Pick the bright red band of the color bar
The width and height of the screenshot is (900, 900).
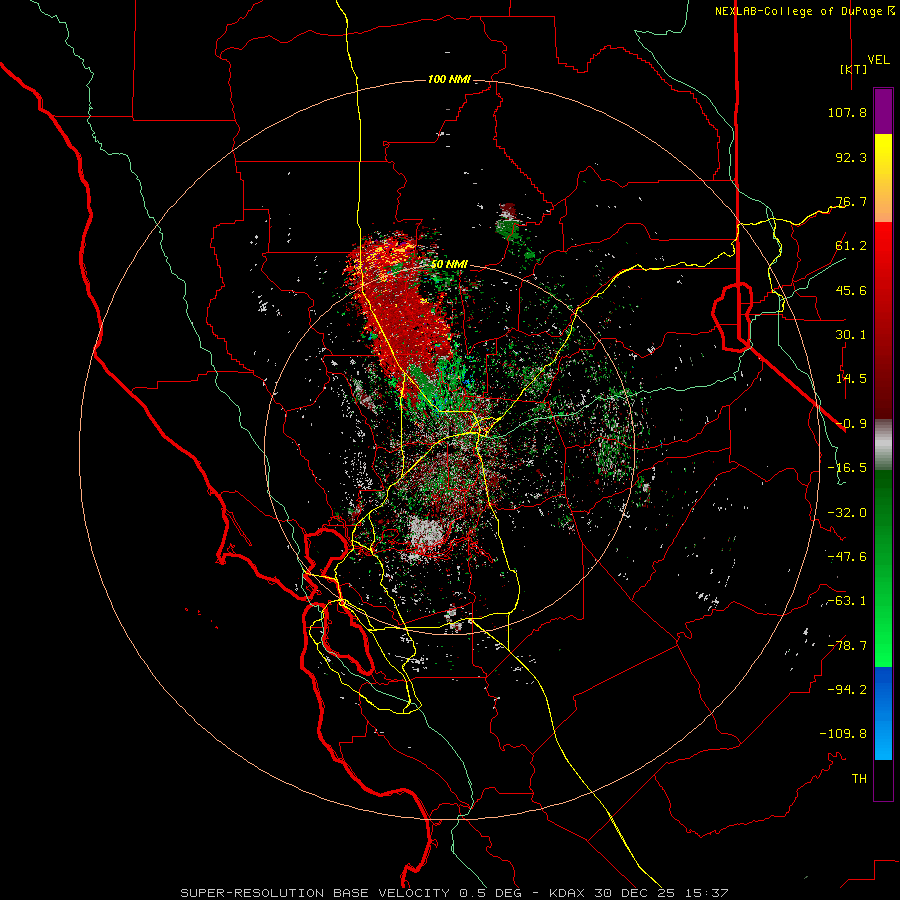(x=883, y=258)
